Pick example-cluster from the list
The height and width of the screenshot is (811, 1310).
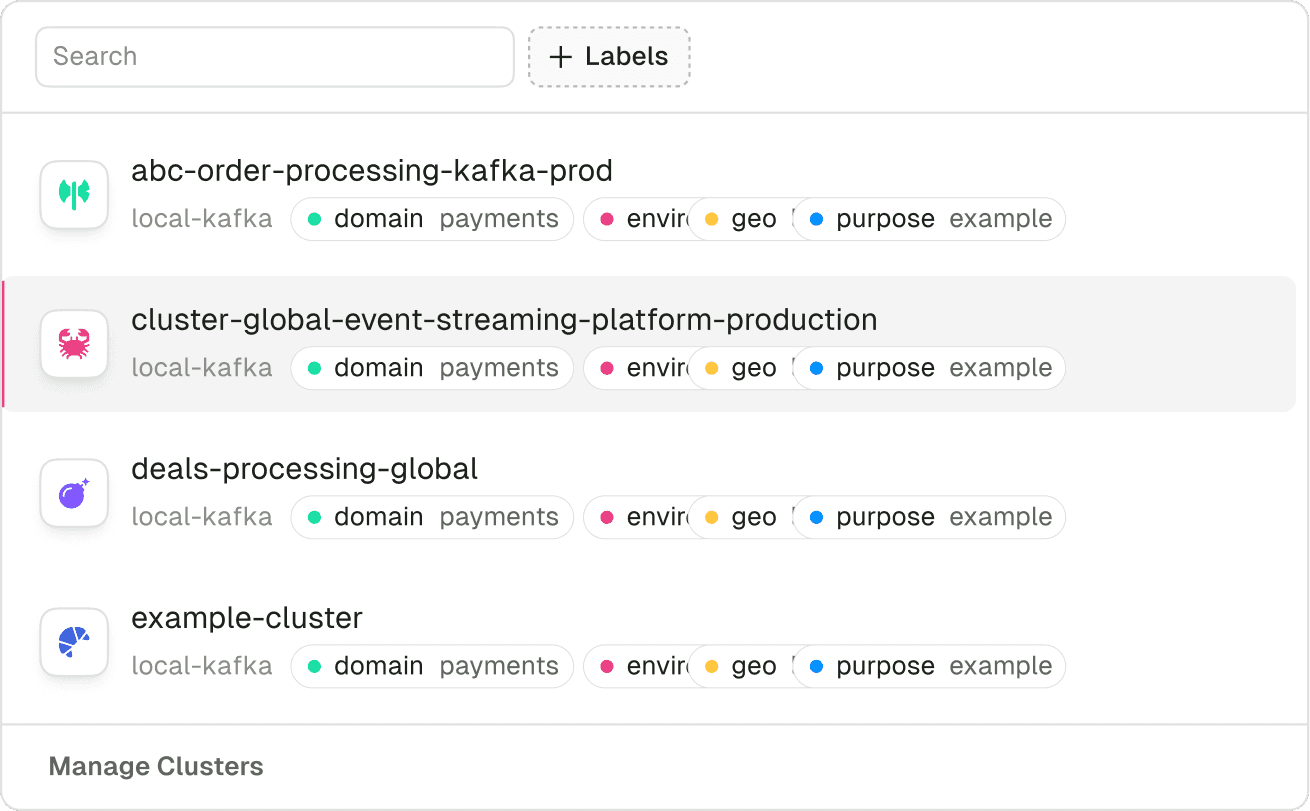[246, 618]
